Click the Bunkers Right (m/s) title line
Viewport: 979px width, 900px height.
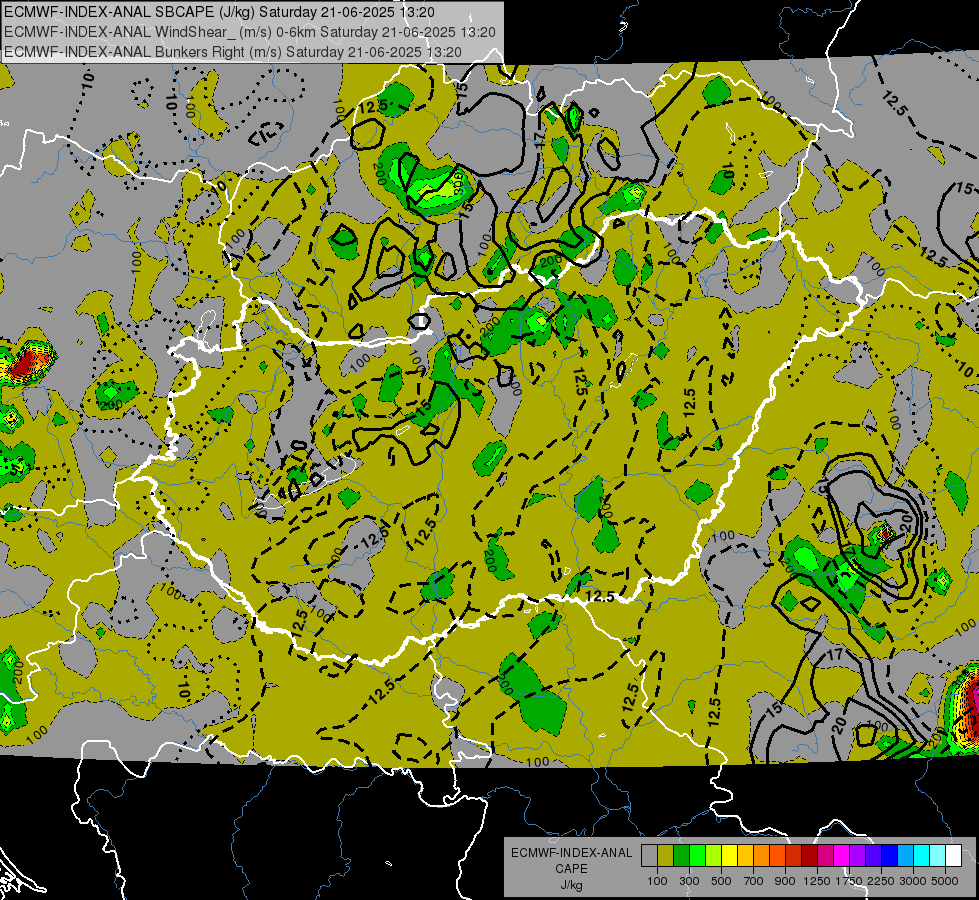233,52
